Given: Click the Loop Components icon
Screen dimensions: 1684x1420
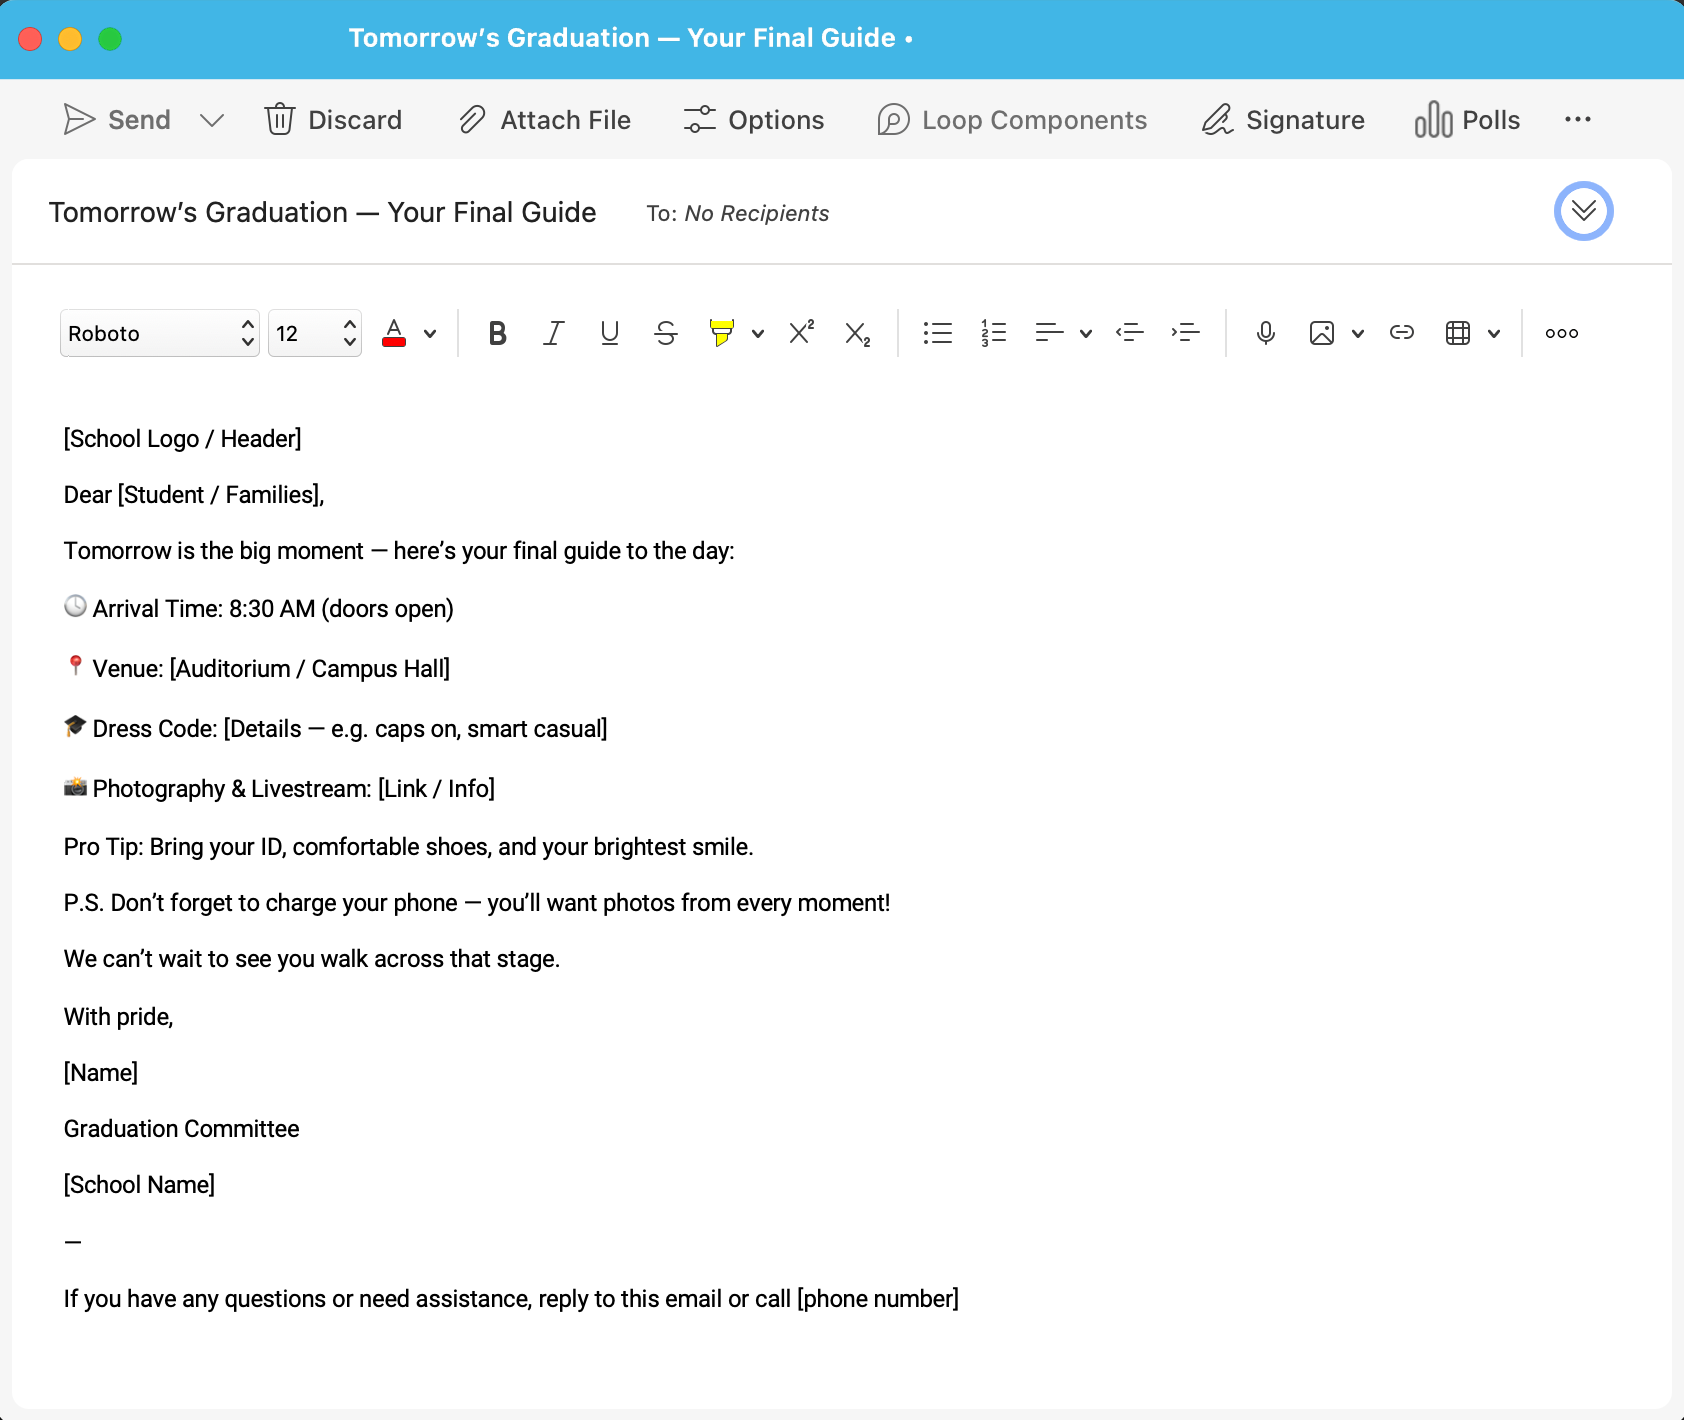Looking at the screenshot, I should click(893, 120).
